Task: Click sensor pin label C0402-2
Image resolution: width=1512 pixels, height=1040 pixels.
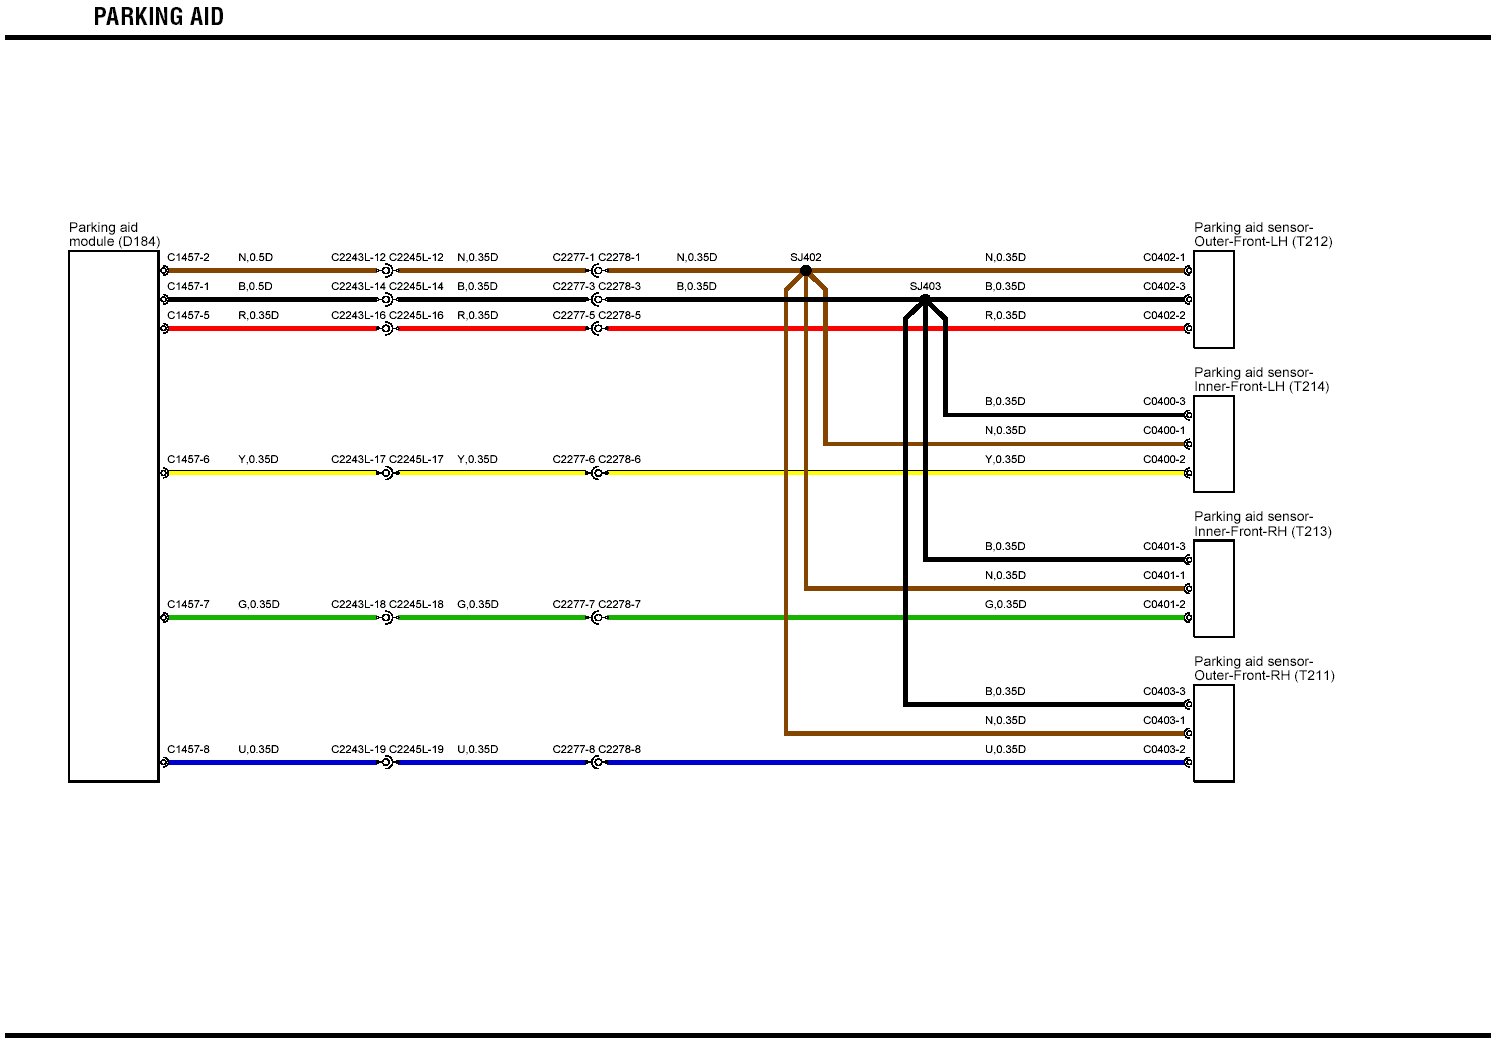Action: [x=1164, y=316]
